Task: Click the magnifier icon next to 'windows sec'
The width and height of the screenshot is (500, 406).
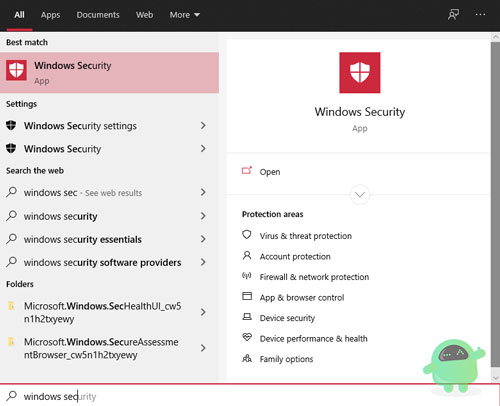Action: [x=11, y=192]
